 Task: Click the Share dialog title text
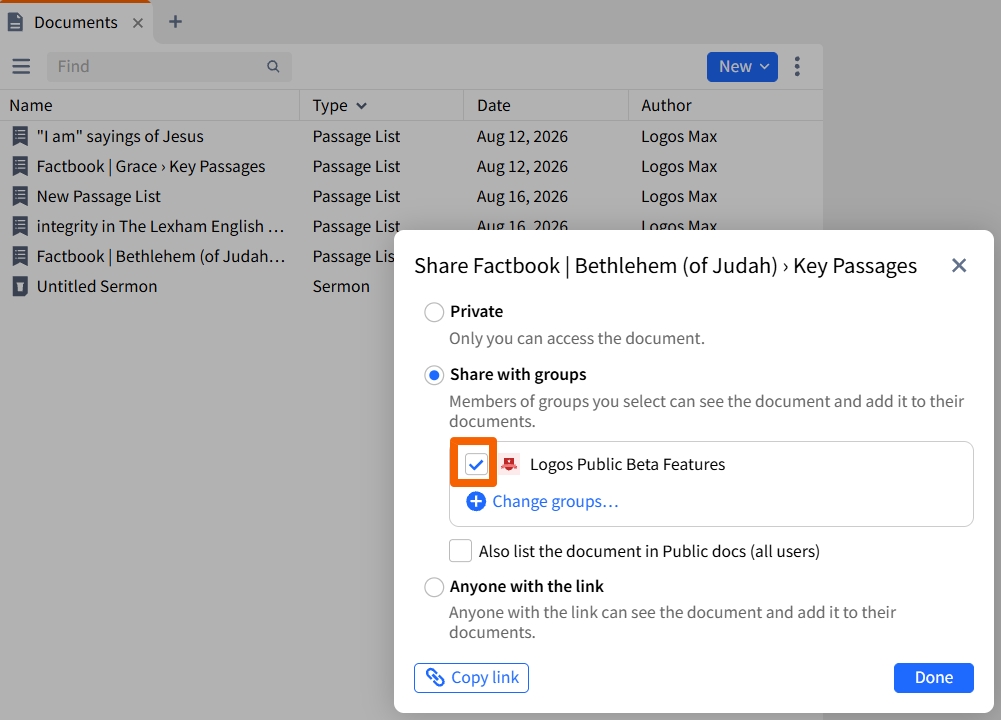click(665, 266)
